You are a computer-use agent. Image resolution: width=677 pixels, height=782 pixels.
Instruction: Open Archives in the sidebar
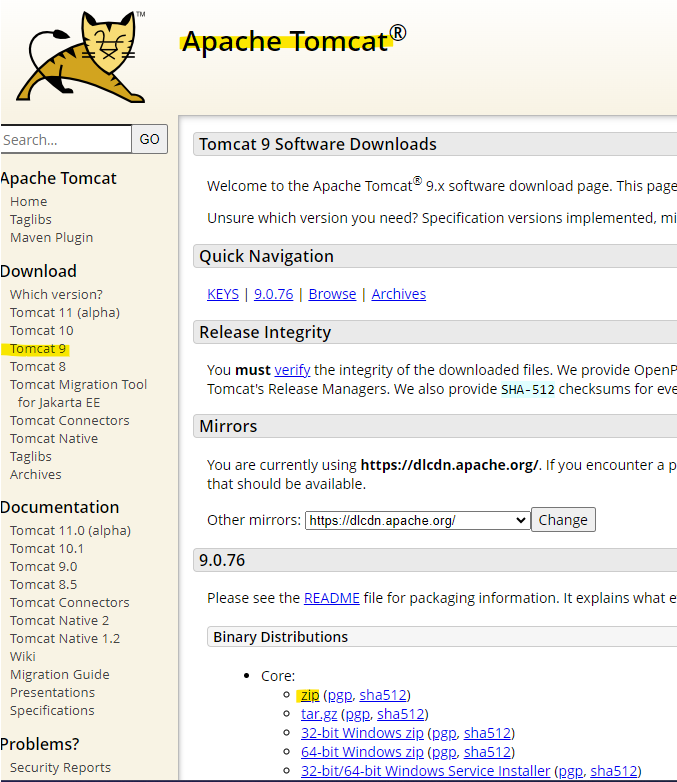pos(35,474)
